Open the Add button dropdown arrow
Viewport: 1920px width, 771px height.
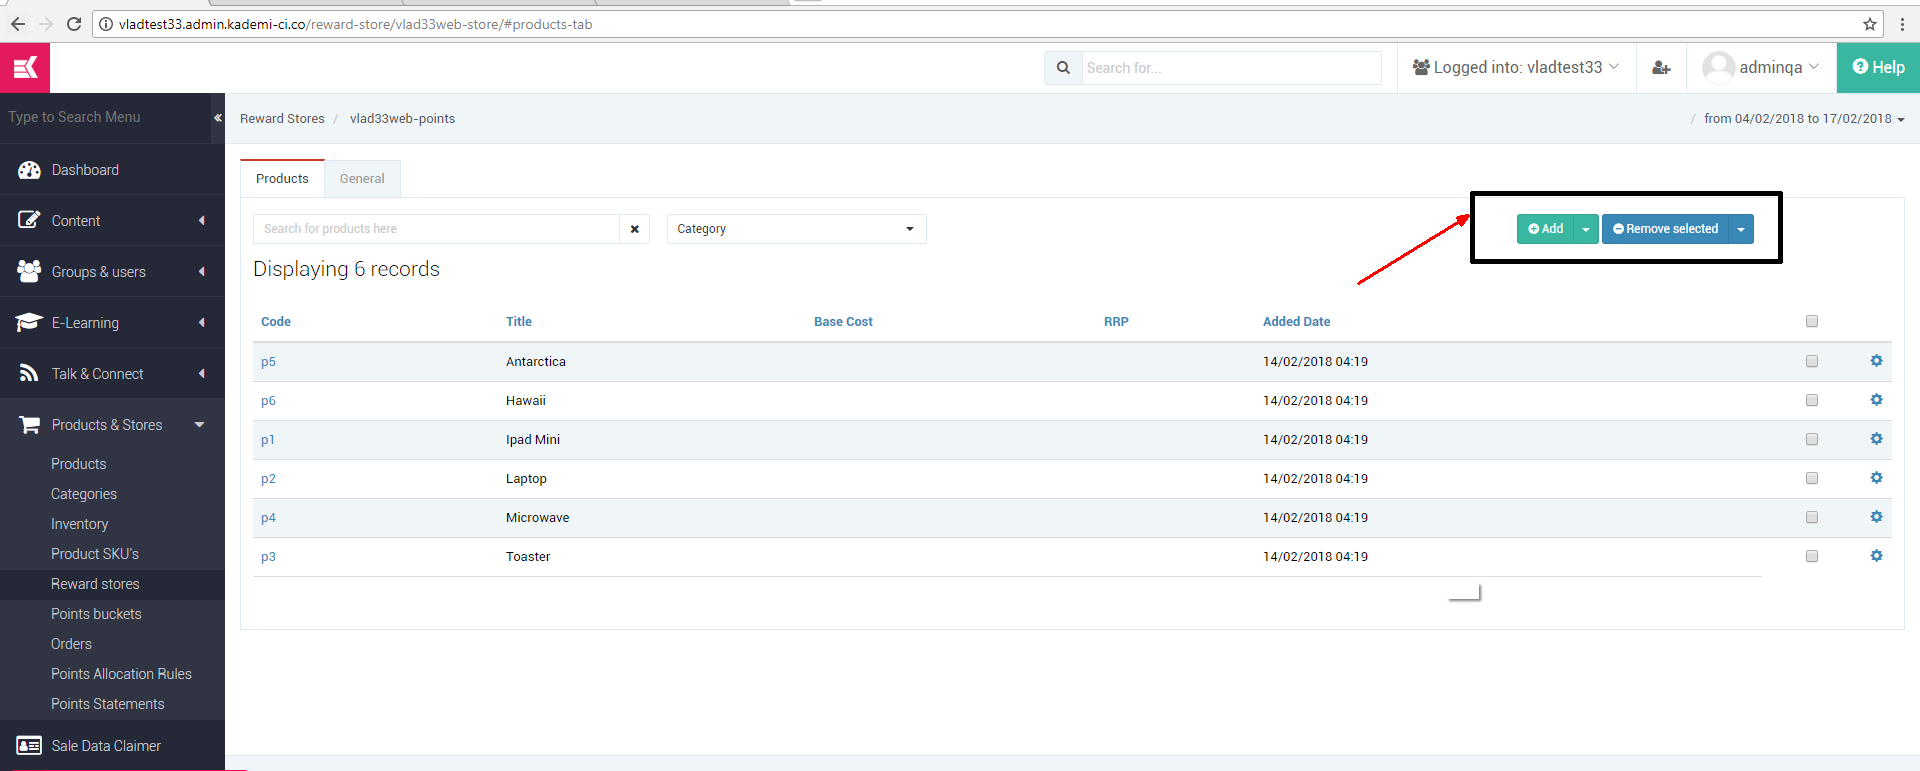click(x=1586, y=229)
